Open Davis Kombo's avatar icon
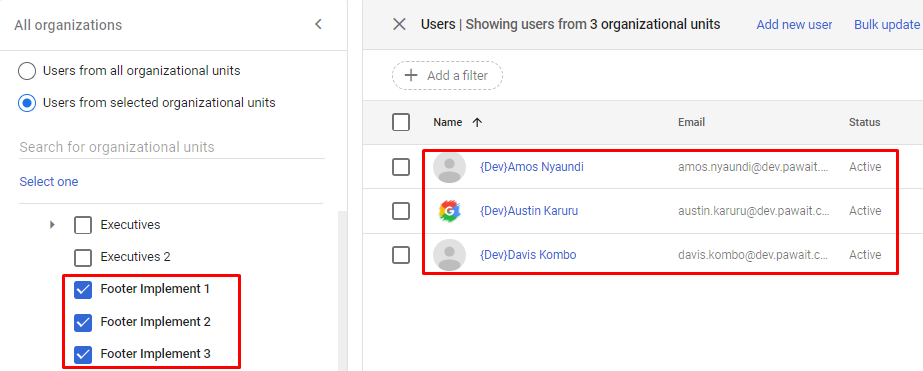Image resolution: width=923 pixels, height=371 pixels. coord(449,255)
